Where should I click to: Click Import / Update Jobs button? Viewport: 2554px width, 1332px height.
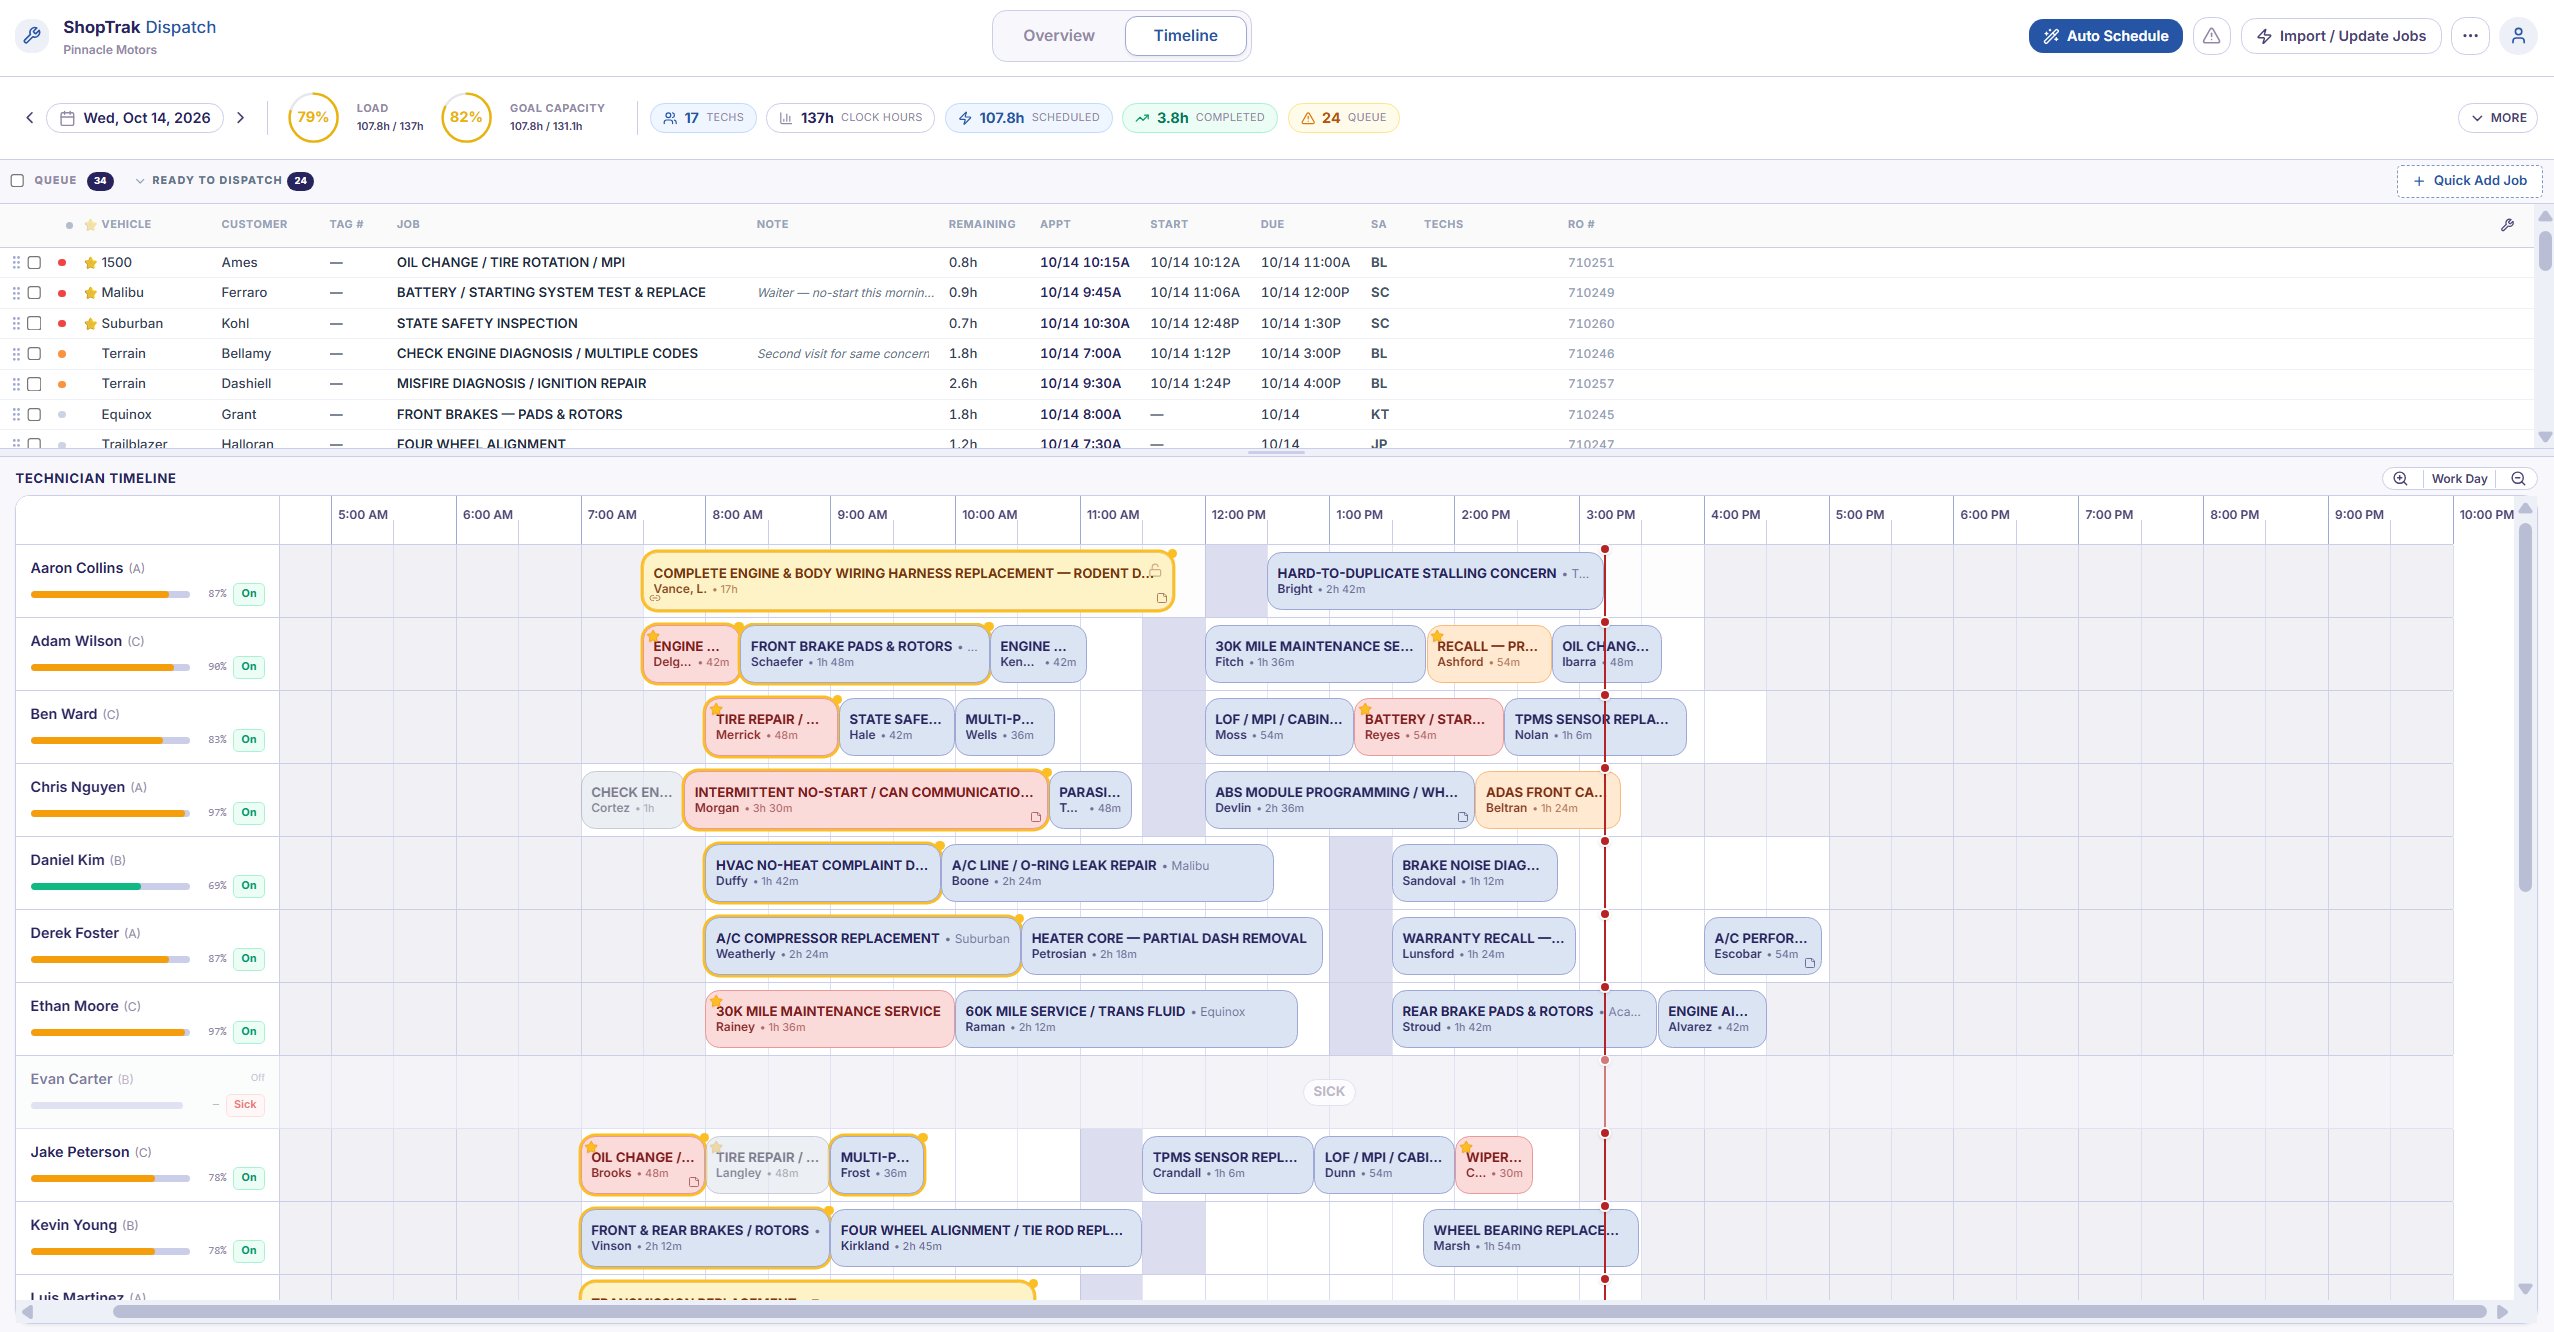pos(2340,36)
